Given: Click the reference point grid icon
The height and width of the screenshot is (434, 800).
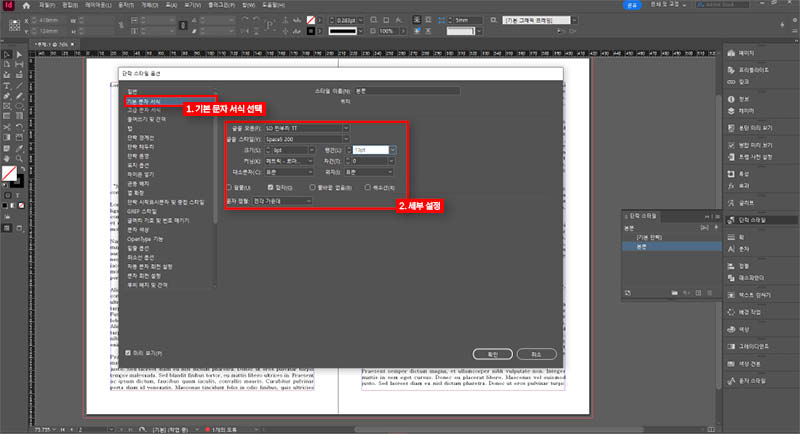Looking at the screenshot, I should point(14,25).
